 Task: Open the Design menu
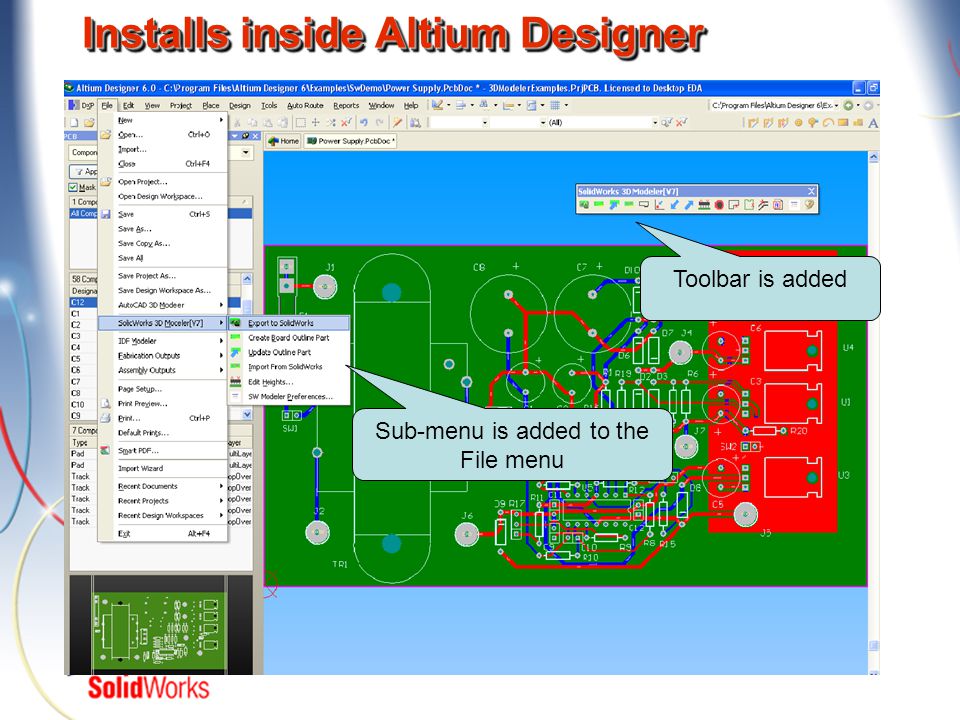240,105
